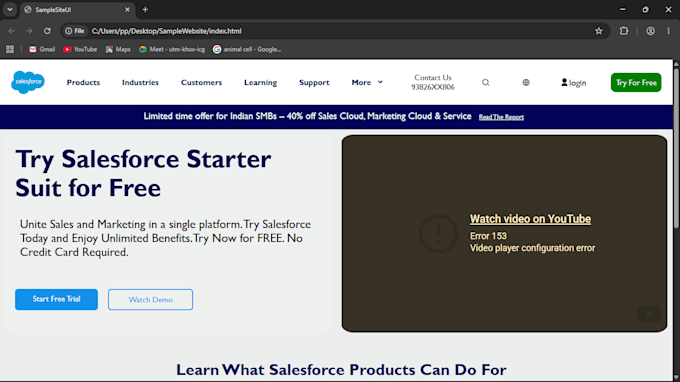Viewport: 680px width, 382px height.
Task: Click the Contact Us phone number
Action: 433,87
